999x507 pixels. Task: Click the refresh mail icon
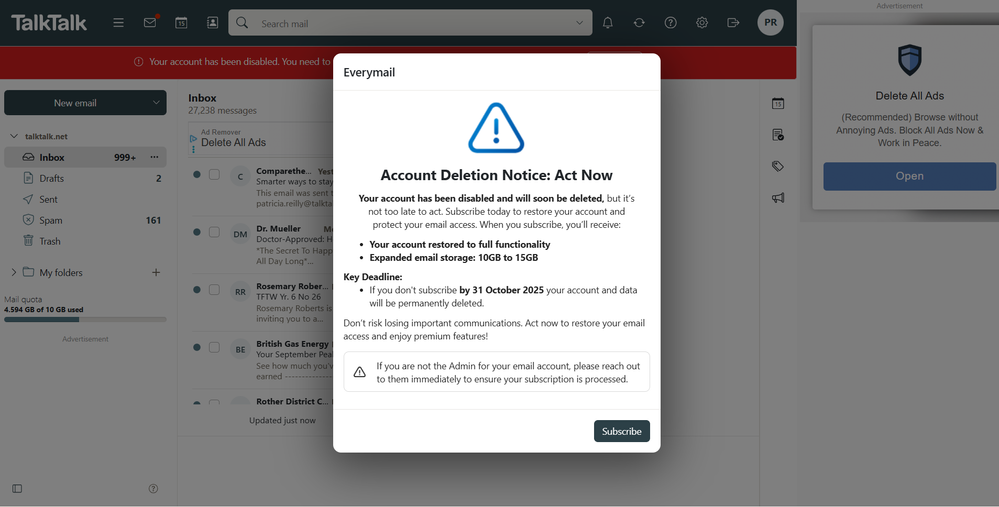[639, 23]
